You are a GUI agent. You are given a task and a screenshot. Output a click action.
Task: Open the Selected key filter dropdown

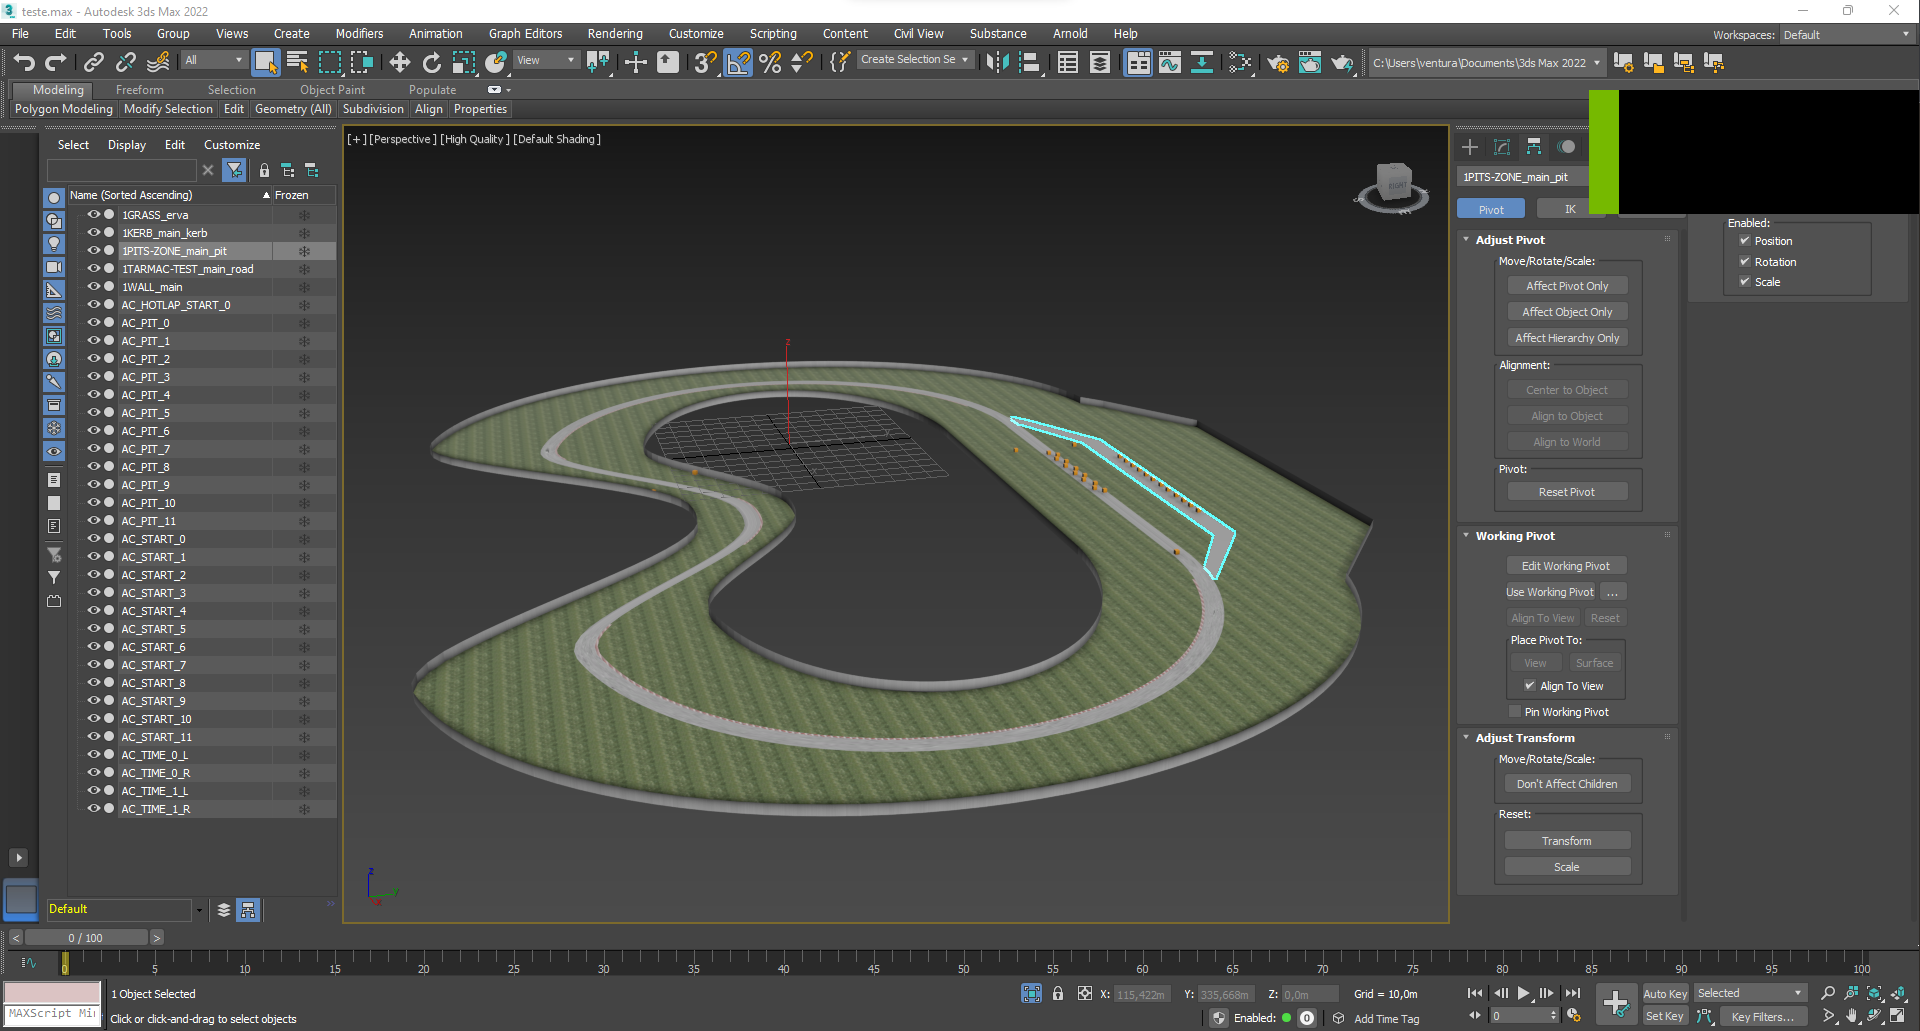pyautogui.click(x=1750, y=993)
